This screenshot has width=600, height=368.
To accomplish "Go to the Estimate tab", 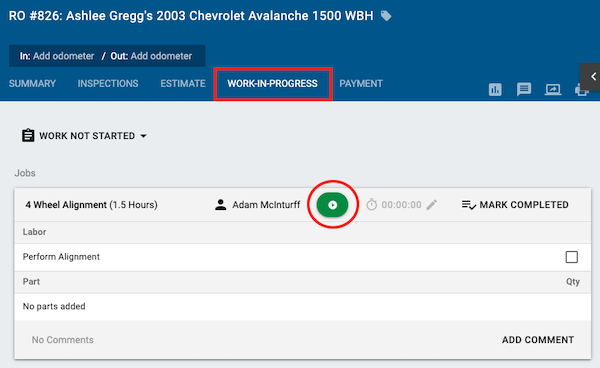I will [183, 83].
